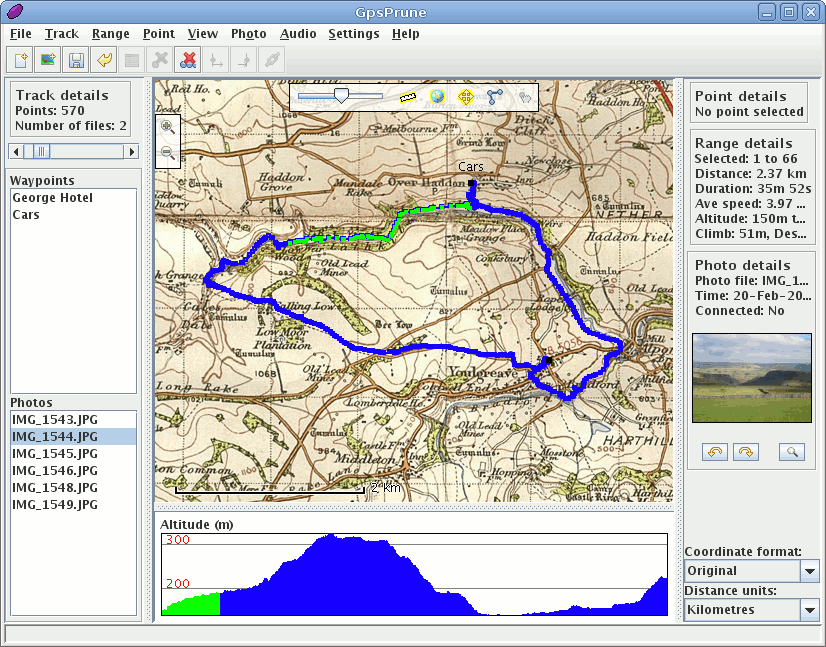Expand the Distance units dropdown
The width and height of the screenshot is (826, 647).
pyautogui.click(x=810, y=609)
